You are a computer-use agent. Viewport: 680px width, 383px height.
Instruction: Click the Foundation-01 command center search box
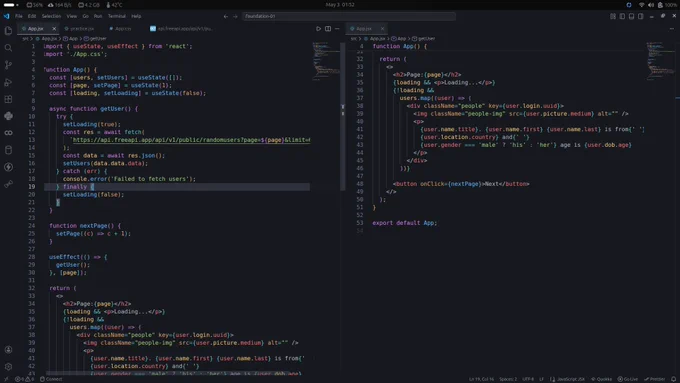tap(349, 16)
